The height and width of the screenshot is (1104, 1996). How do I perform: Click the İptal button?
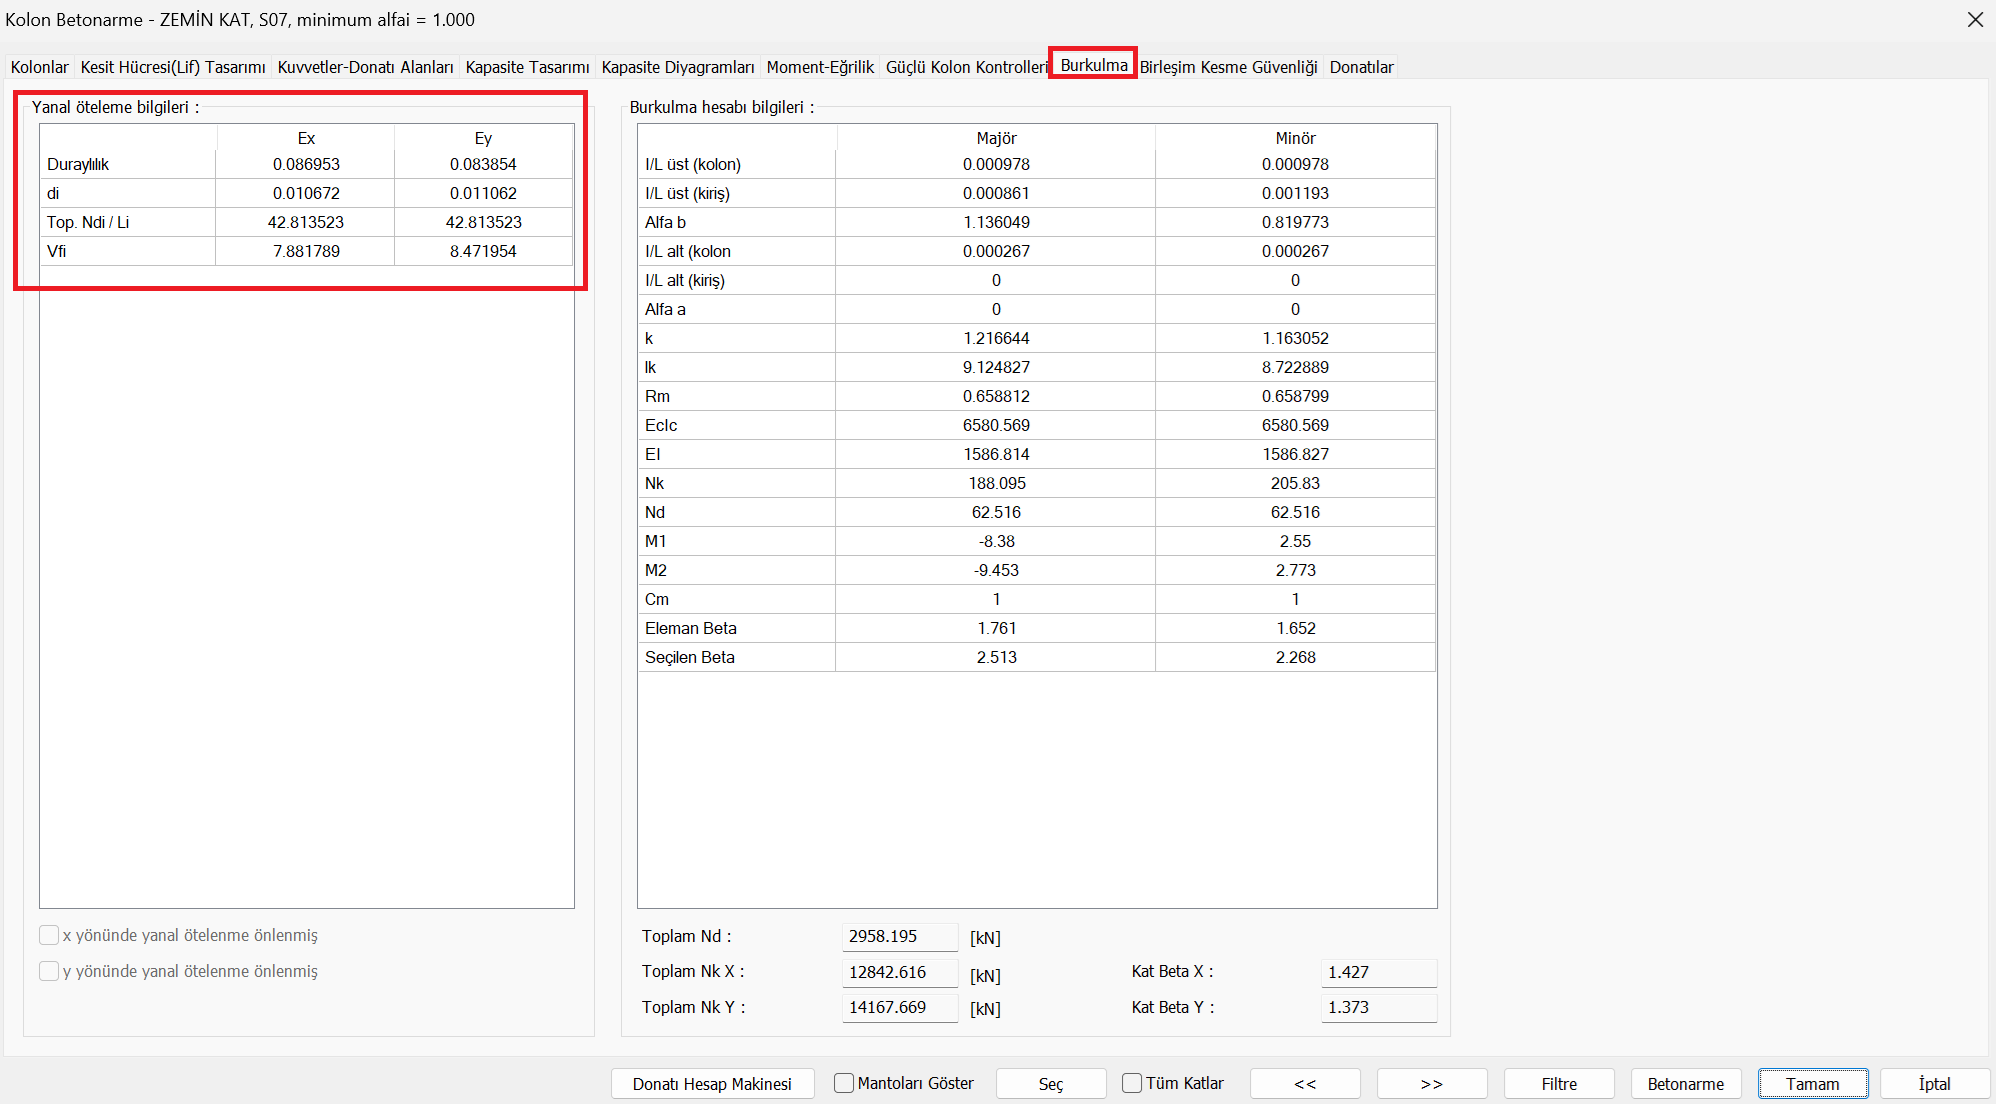[1934, 1084]
